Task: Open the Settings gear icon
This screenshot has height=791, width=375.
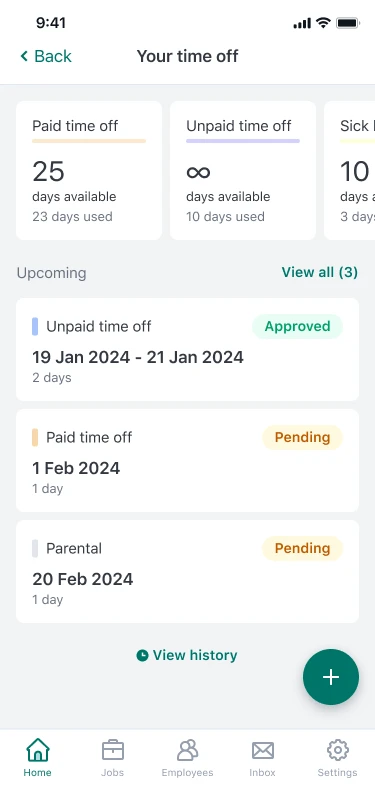Action: point(338,750)
